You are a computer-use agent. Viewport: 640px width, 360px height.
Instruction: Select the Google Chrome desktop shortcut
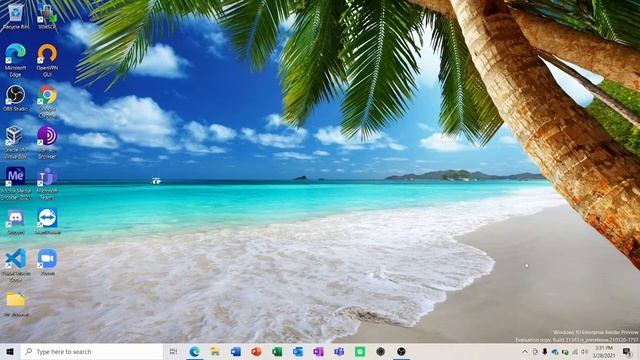click(47, 102)
